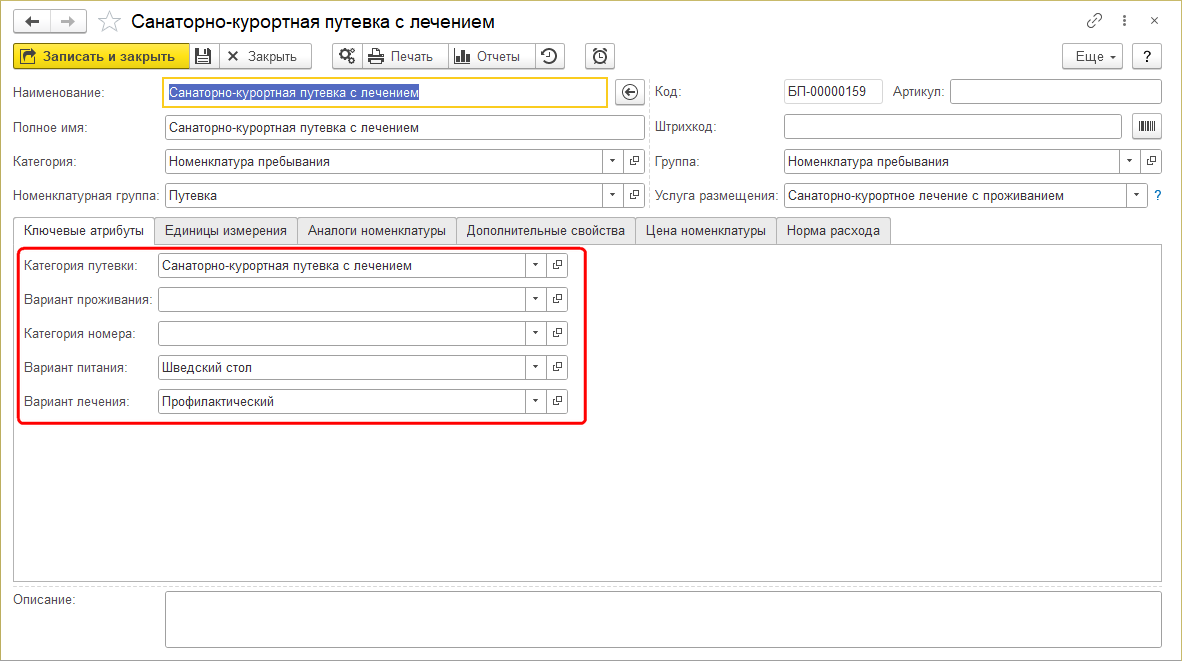Click the alarm clock reminder icon
Image resolution: width=1182 pixels, height=661 pixels.
tap(600, 57)
